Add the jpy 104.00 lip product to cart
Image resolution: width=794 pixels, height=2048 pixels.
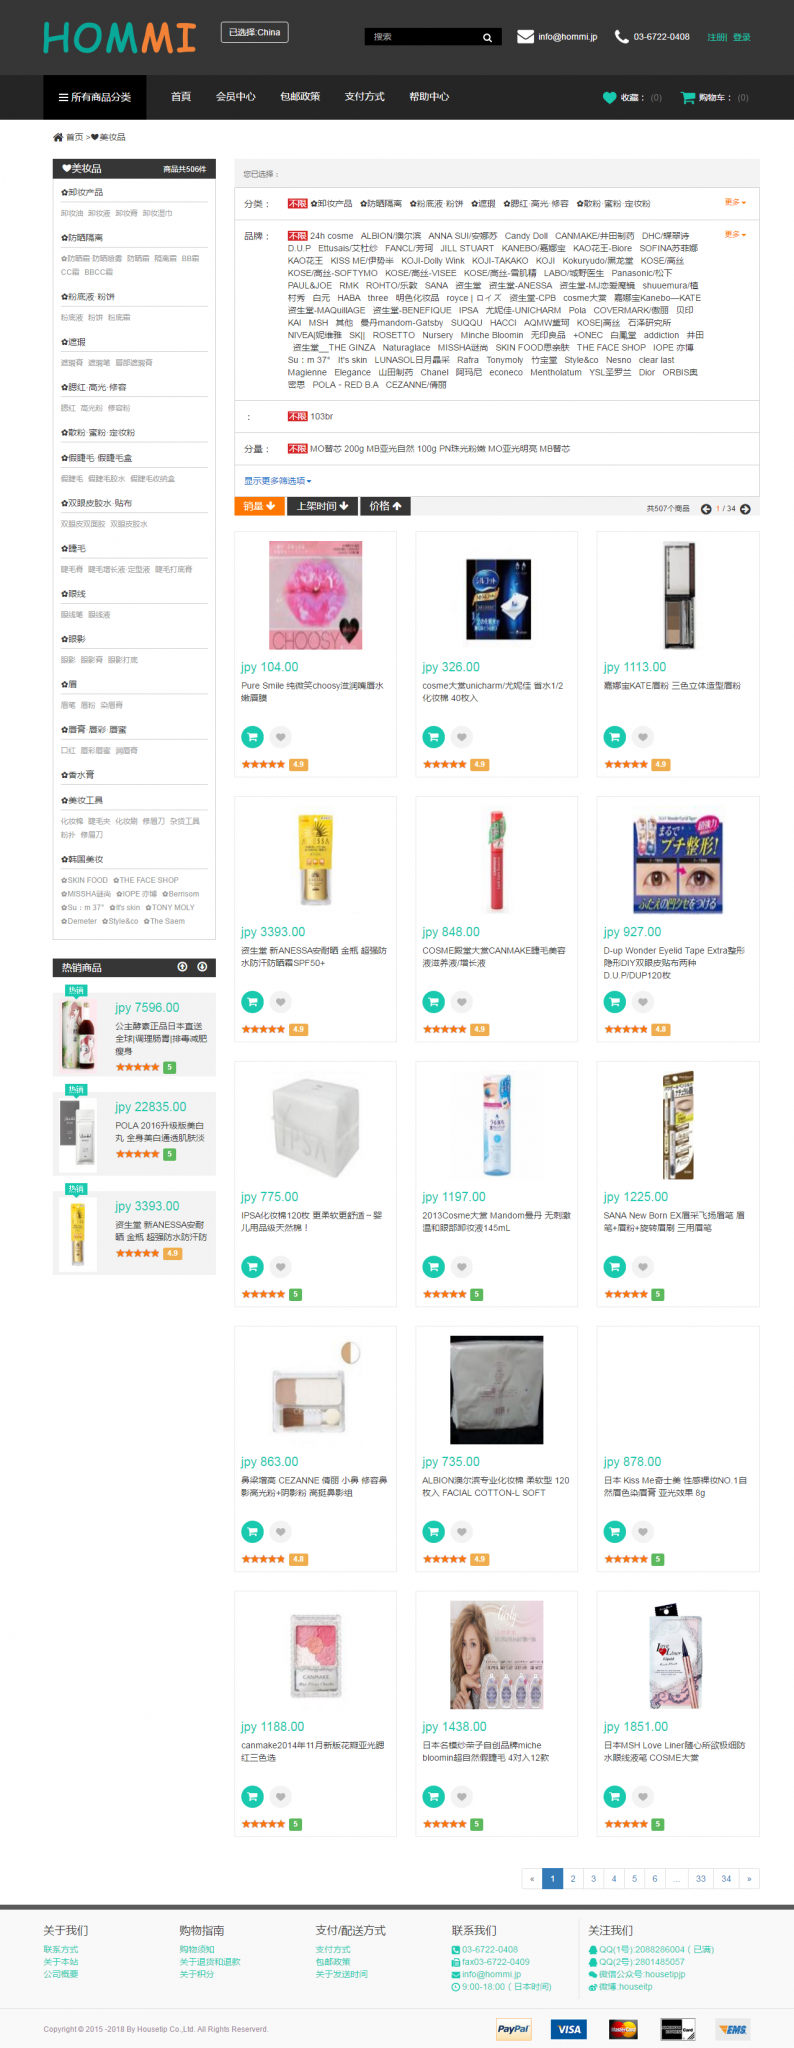tap(252, 737)
